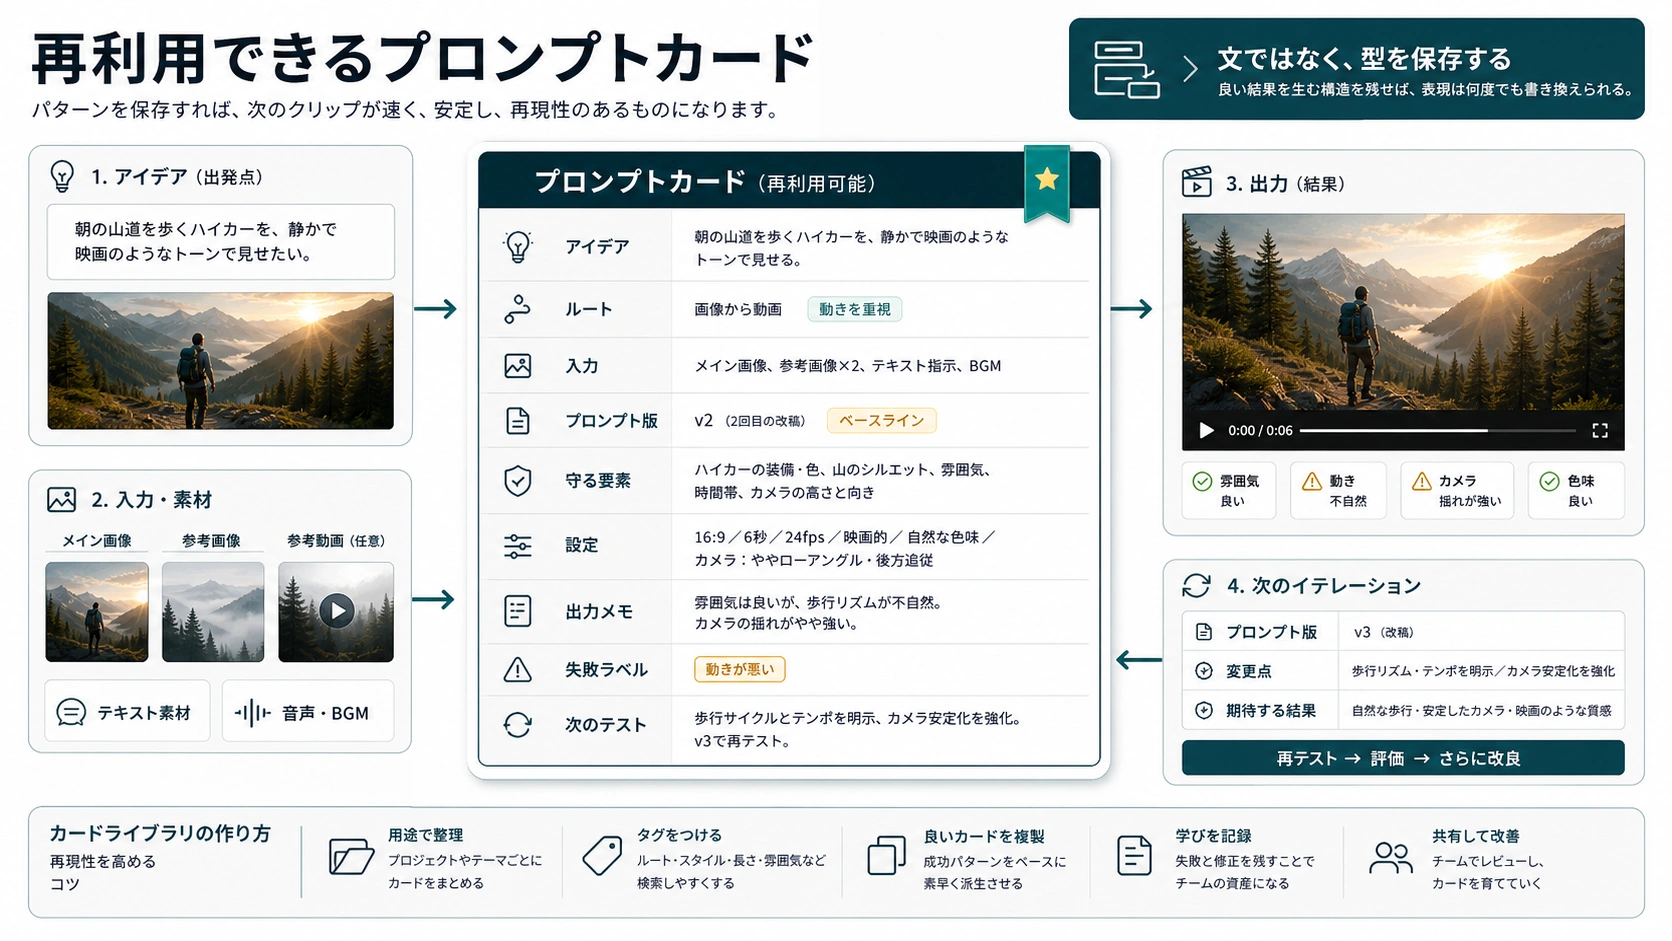Click the document icon in the iteration プロンプト版 row
1672x941 pixels.
coord(1204,632)
